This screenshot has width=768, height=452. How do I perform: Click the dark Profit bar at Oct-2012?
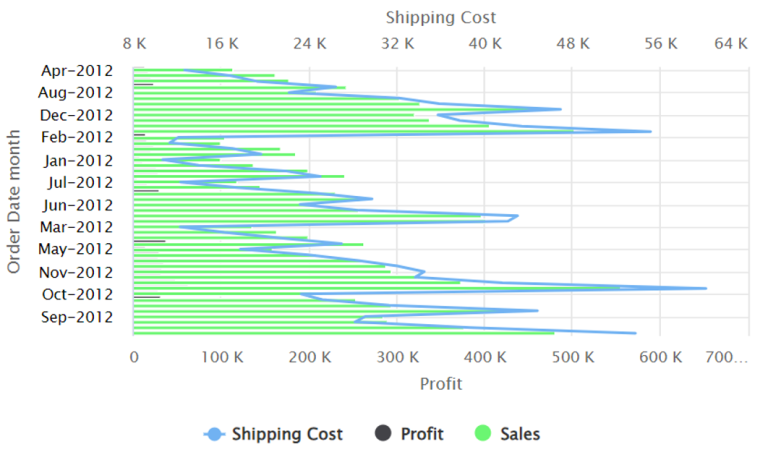(146, 297)
